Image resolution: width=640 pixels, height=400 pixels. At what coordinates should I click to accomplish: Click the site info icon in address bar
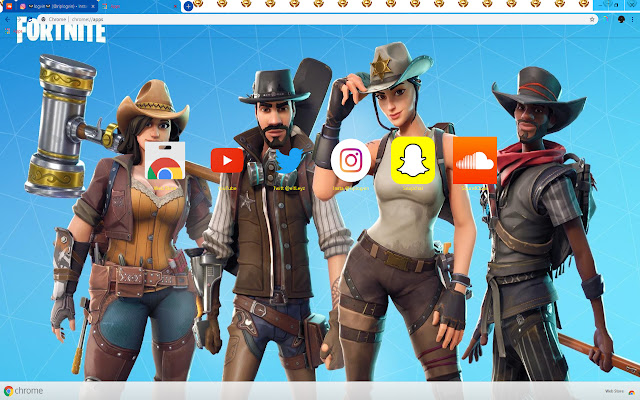(x=43, y=19)
